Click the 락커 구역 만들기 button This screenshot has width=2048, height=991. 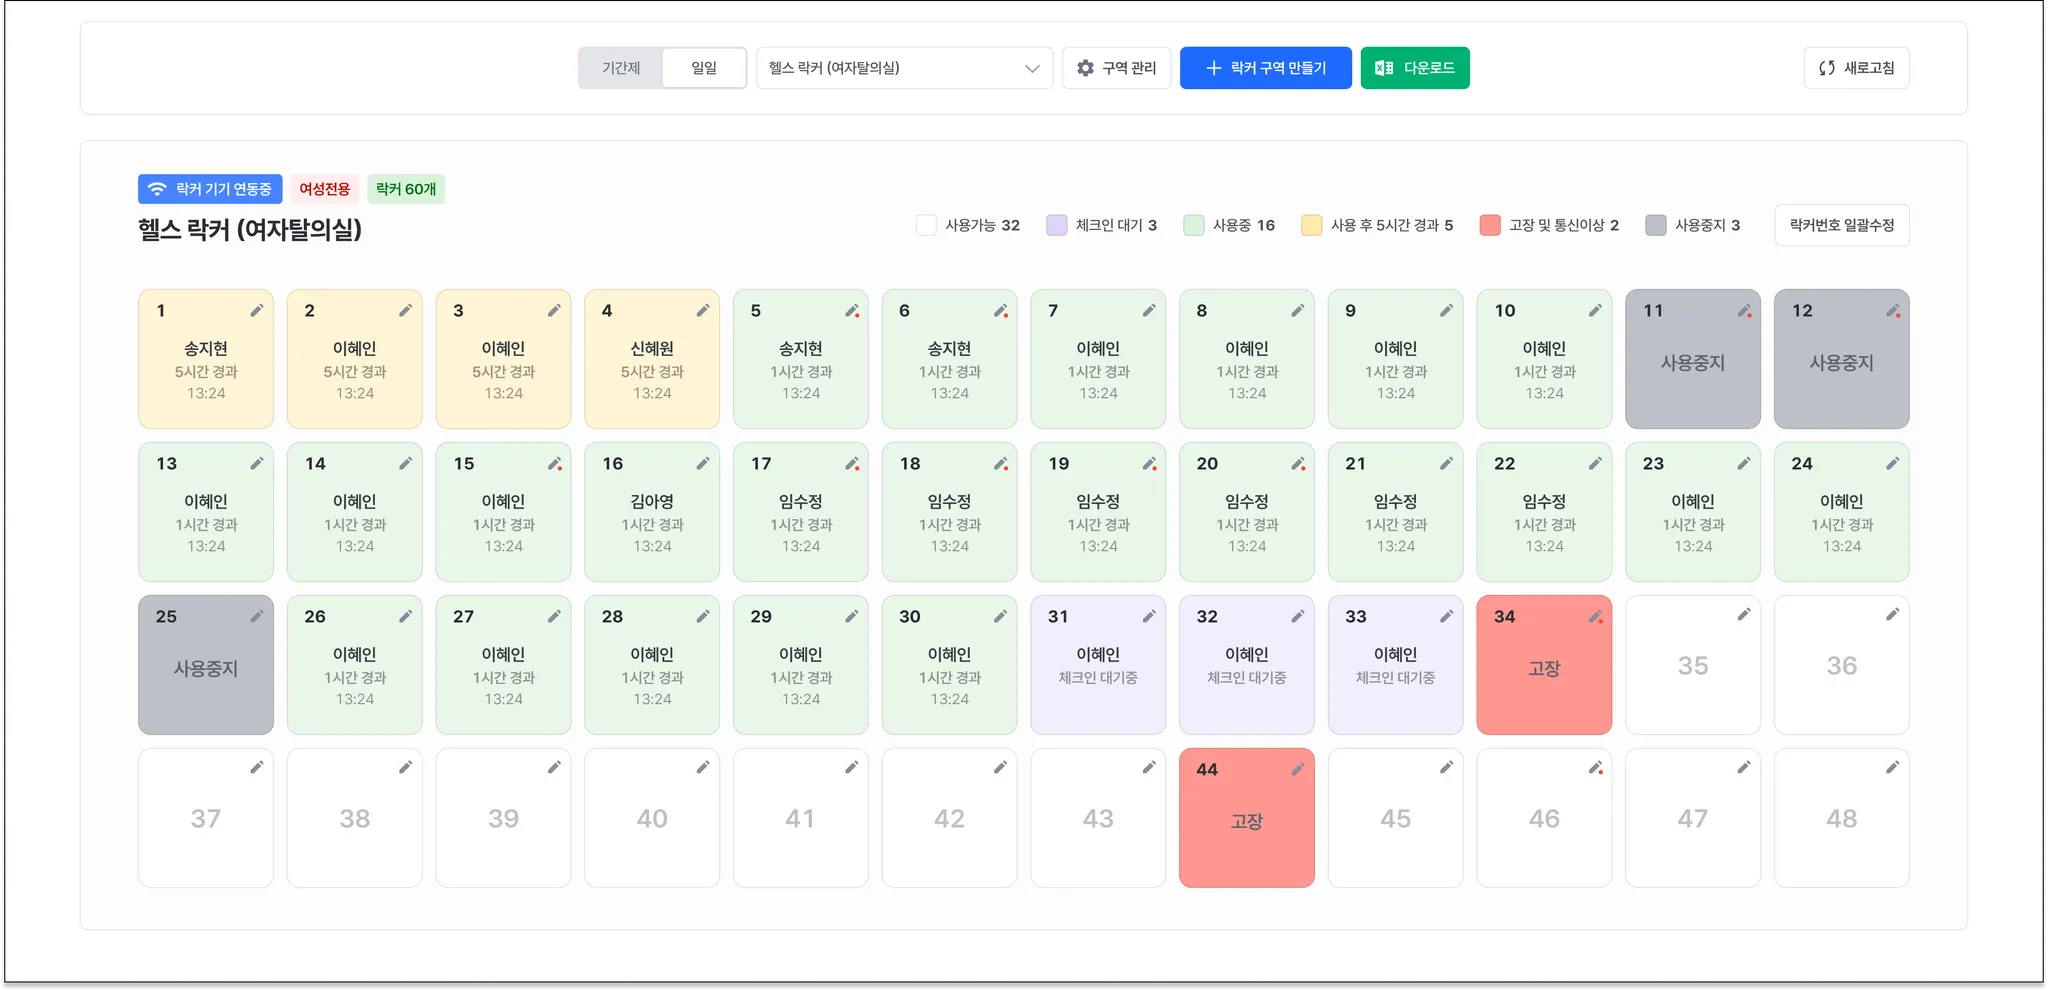1265,68
